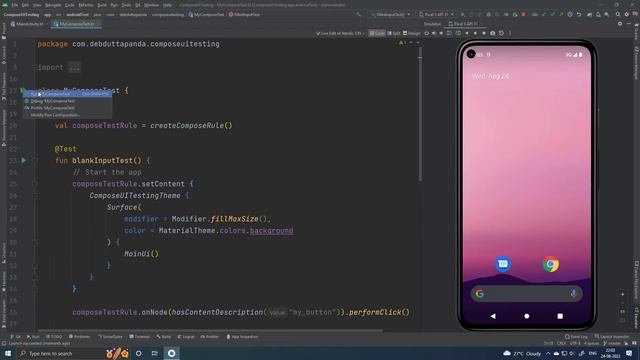Screen dimensions: 640x360
Task: Click the emulator rotate right icon
Action: pos(458,33)
